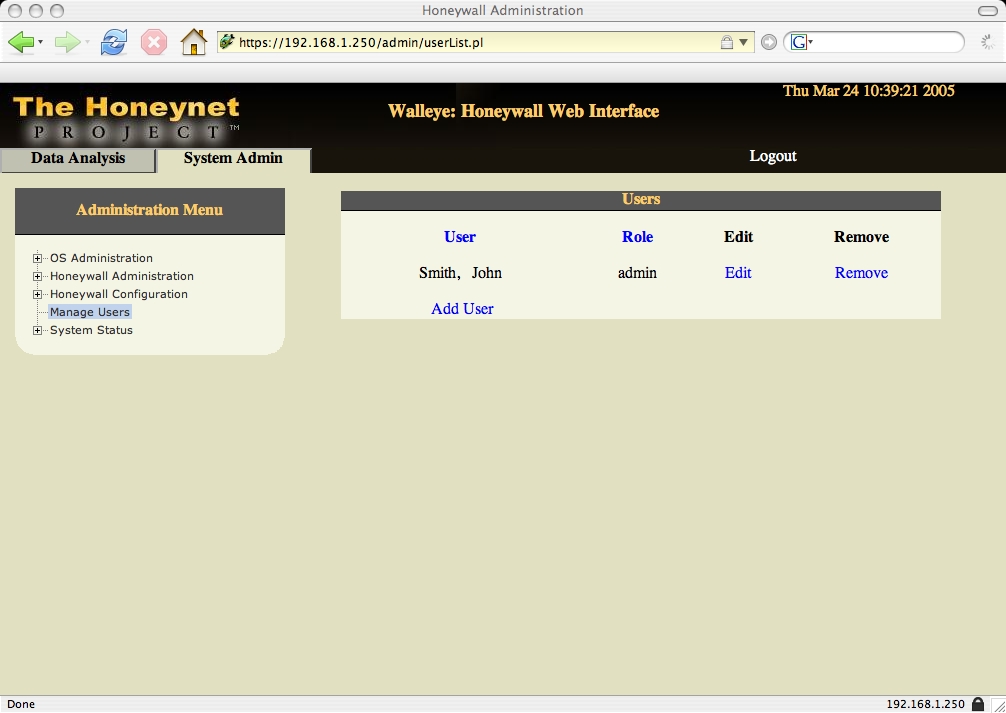Go back with the green Back arrow

point(21,42)
